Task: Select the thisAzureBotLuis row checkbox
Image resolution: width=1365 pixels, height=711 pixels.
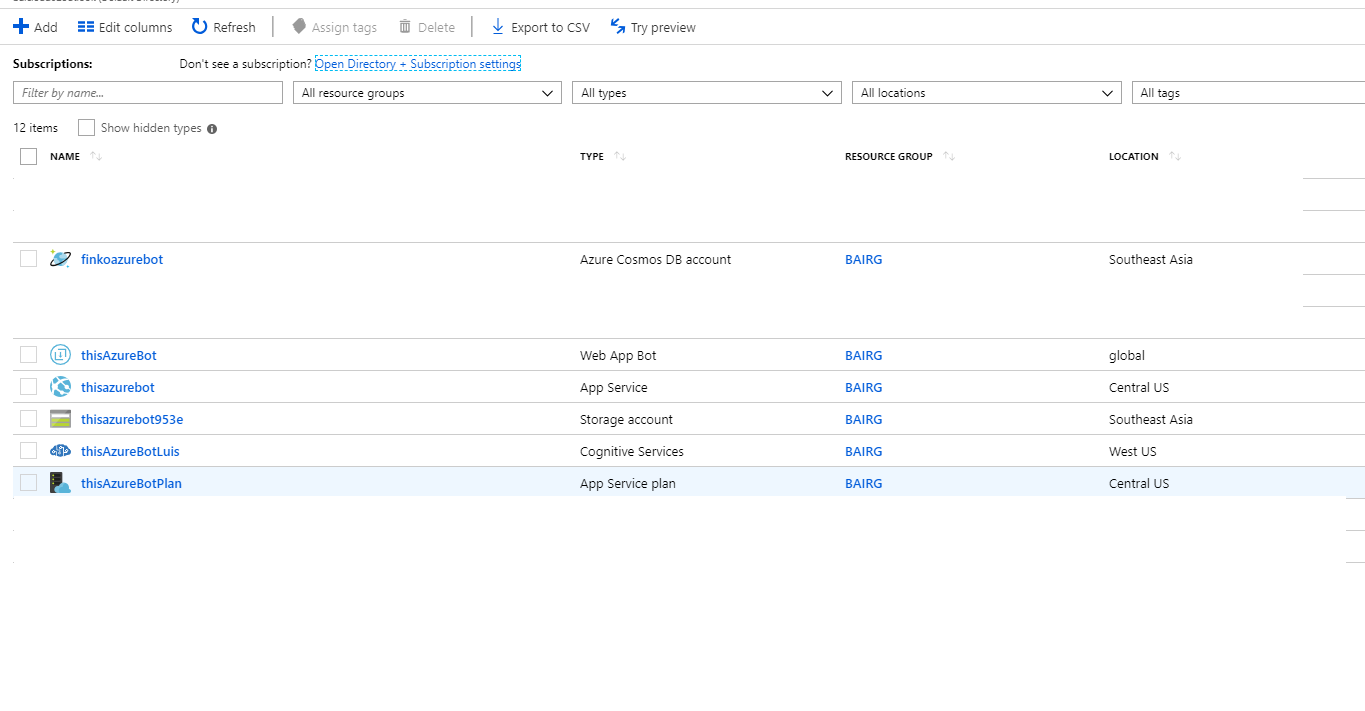Action: coord(28,451)
